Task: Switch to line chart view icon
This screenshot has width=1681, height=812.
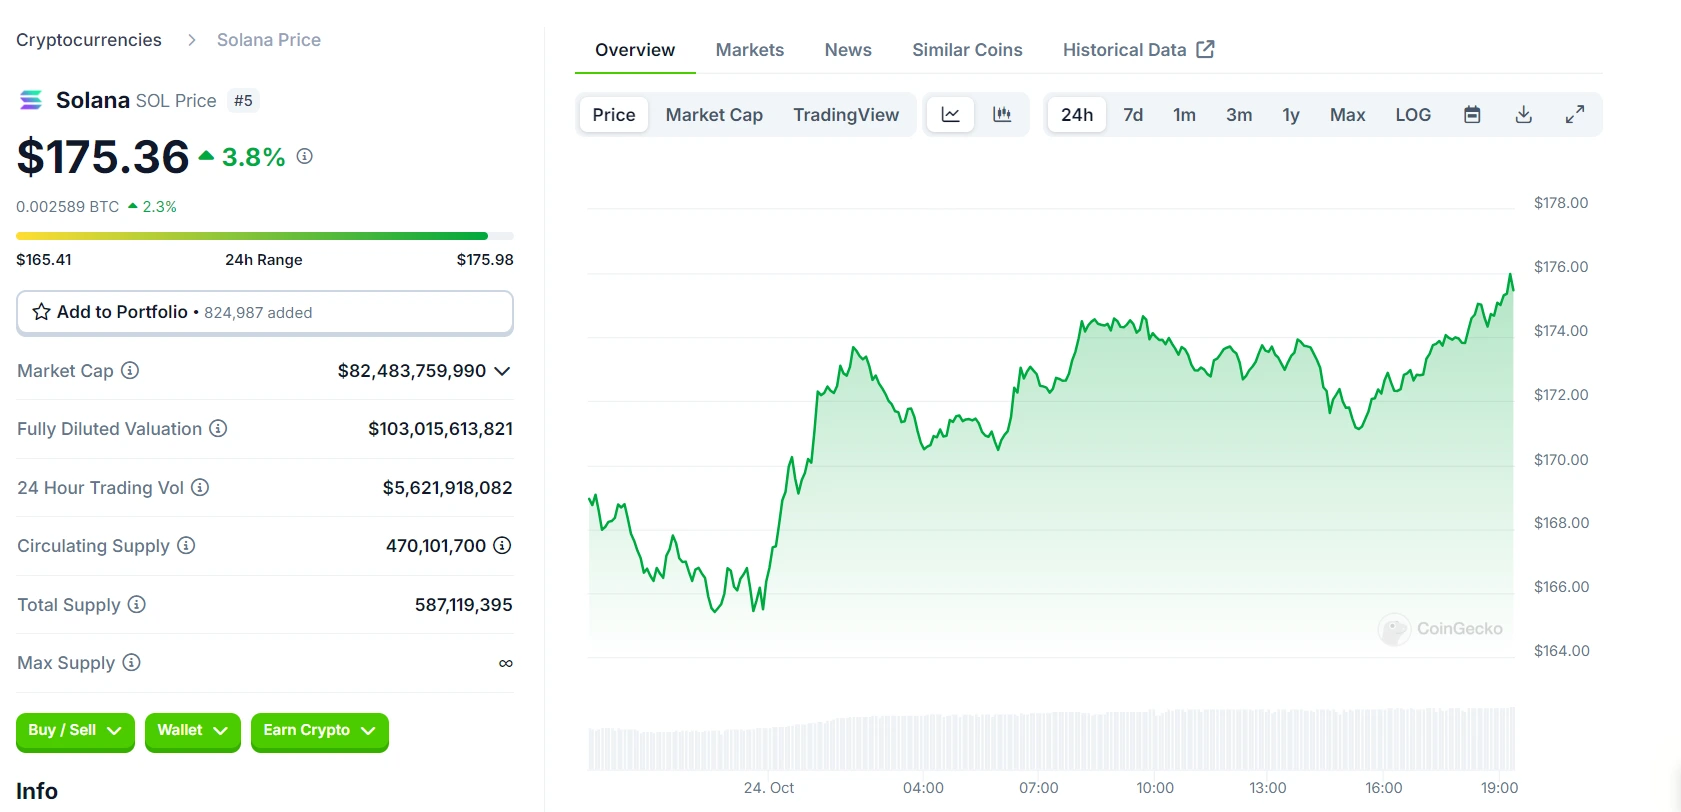Action: pos(951,115)
